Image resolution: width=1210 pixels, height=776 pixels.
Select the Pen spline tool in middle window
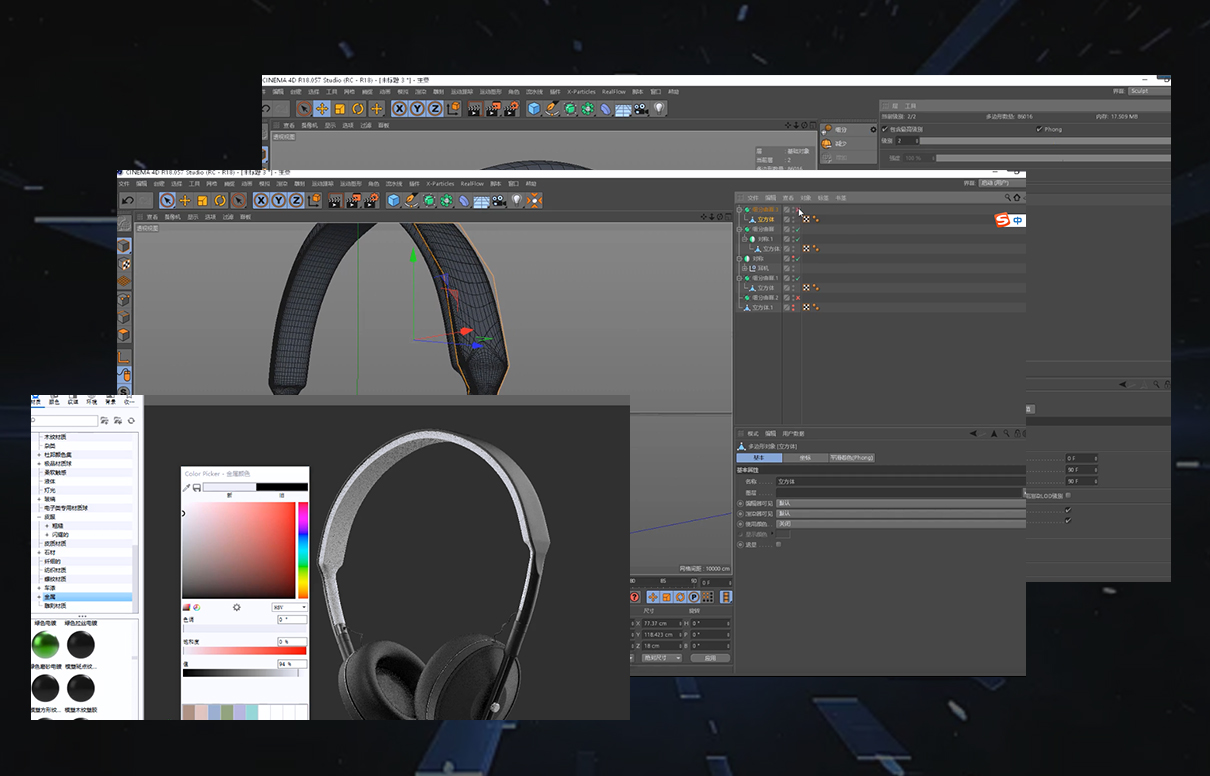pyautogui.click(x=411, y=200)
